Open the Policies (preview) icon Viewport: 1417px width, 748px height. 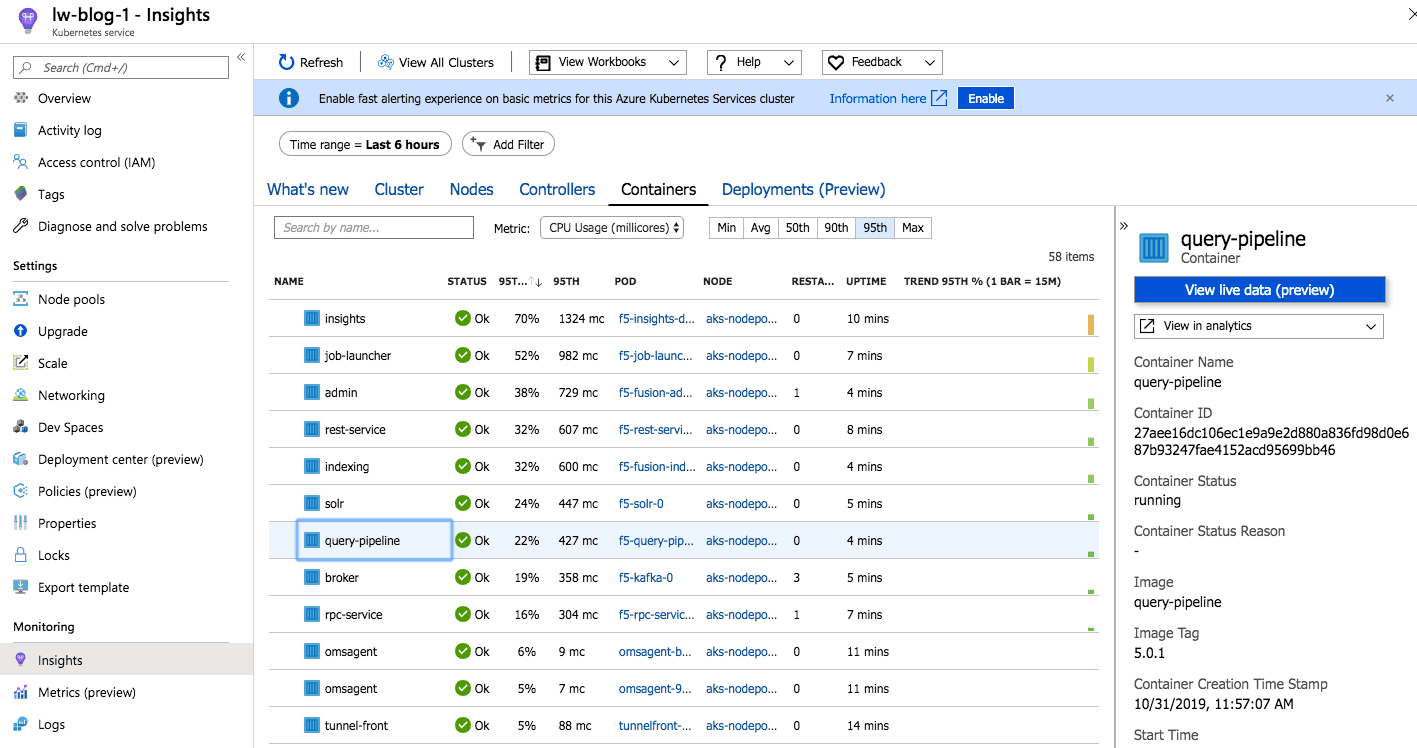coord(21,491)
